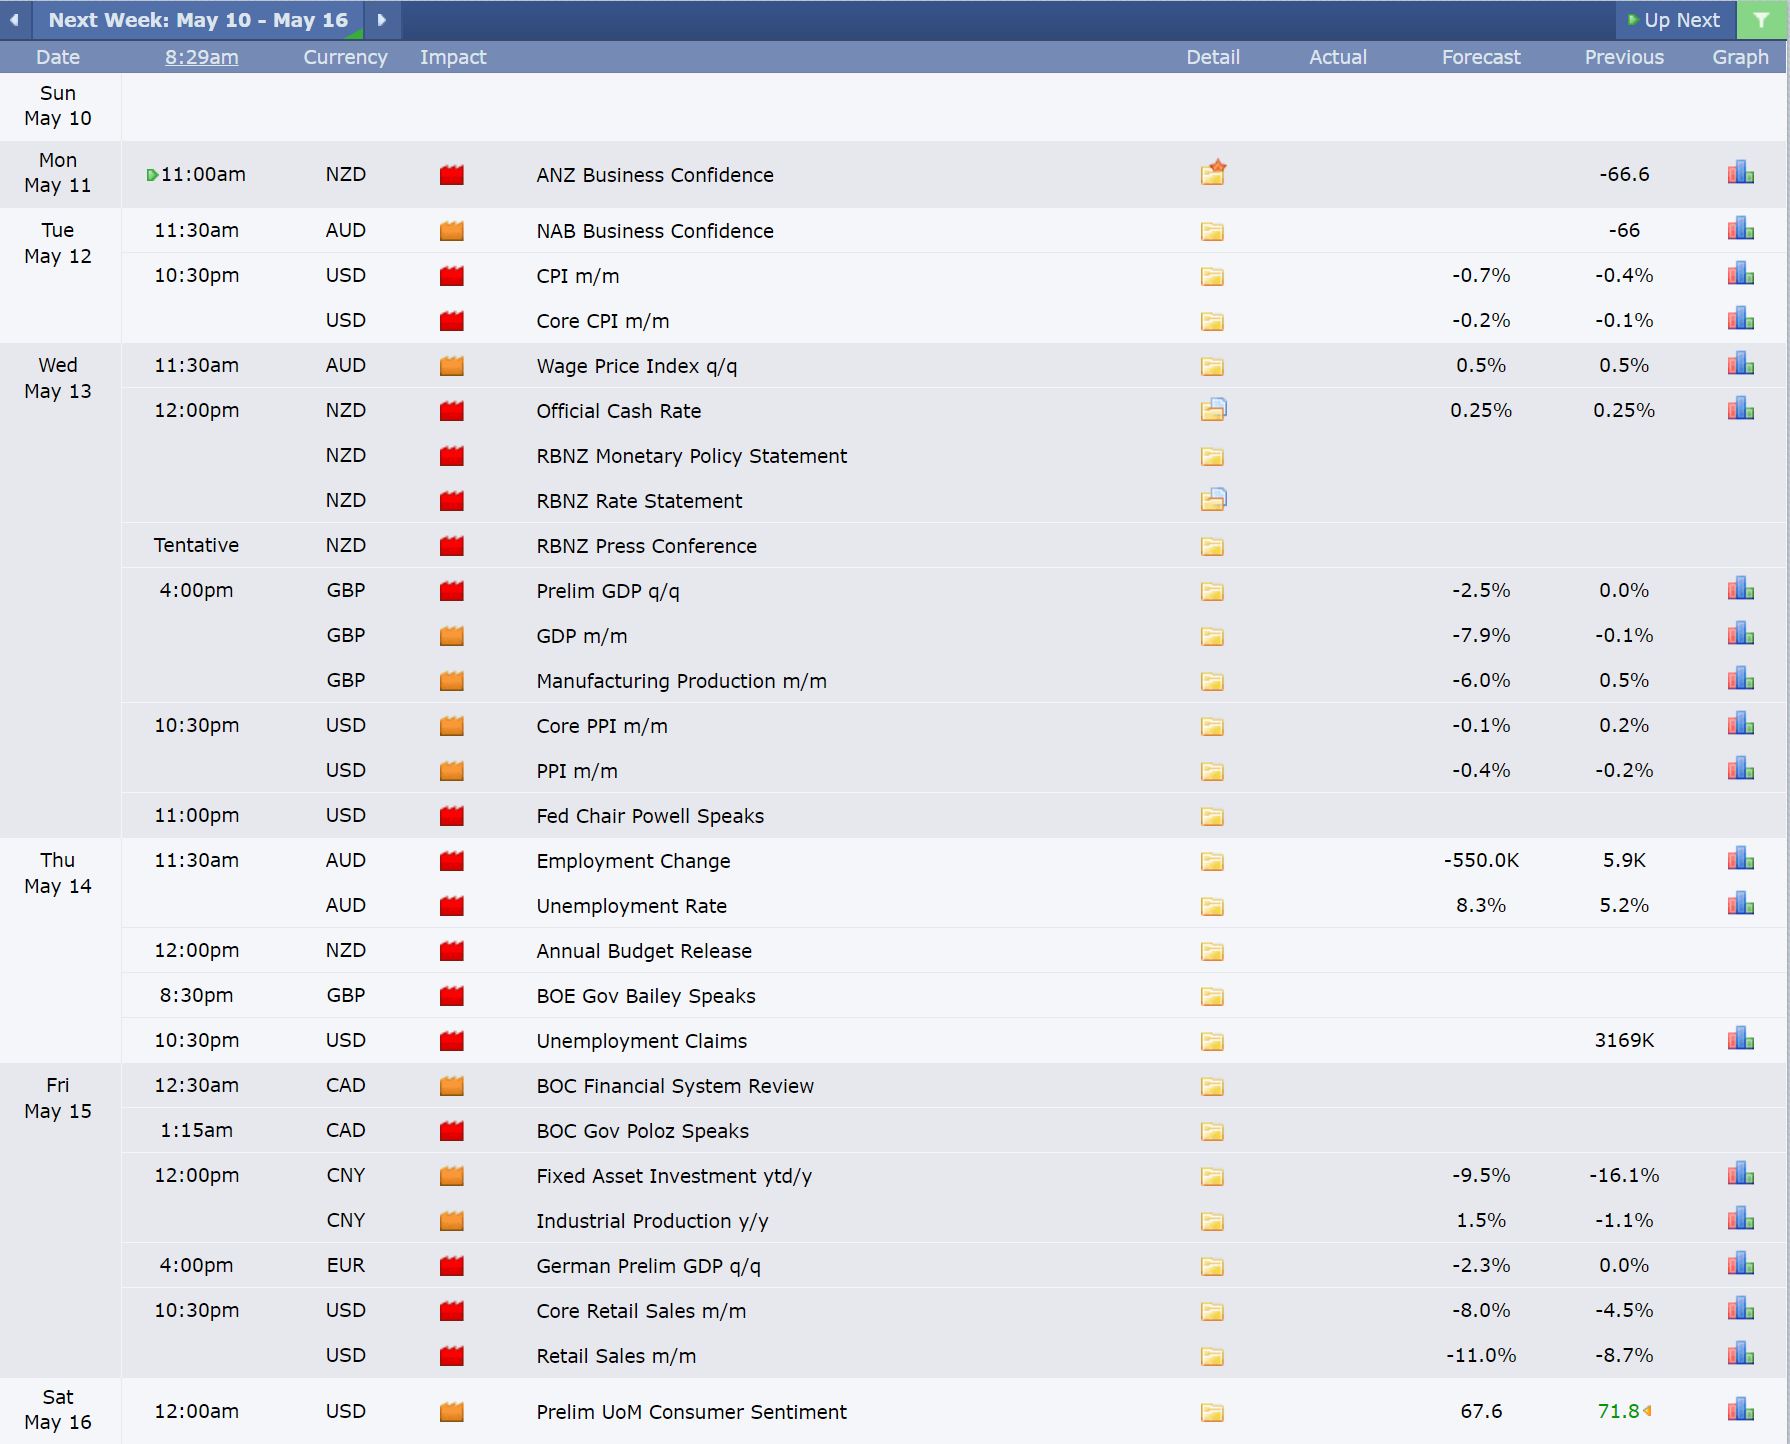1790x1444 pixels.
Task: Open detail for RBNZ Monetary Policy Statement
Action: click(1212, 456)
